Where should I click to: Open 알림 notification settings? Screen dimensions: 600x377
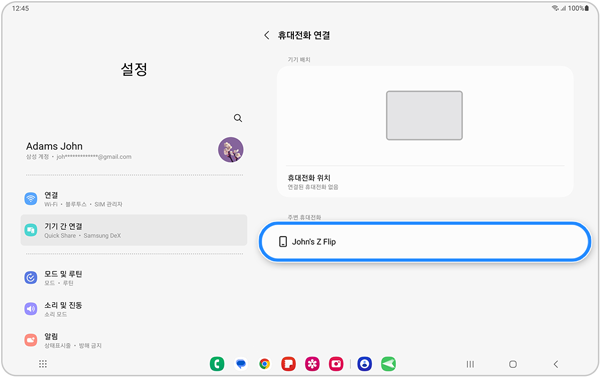[134, 340]
